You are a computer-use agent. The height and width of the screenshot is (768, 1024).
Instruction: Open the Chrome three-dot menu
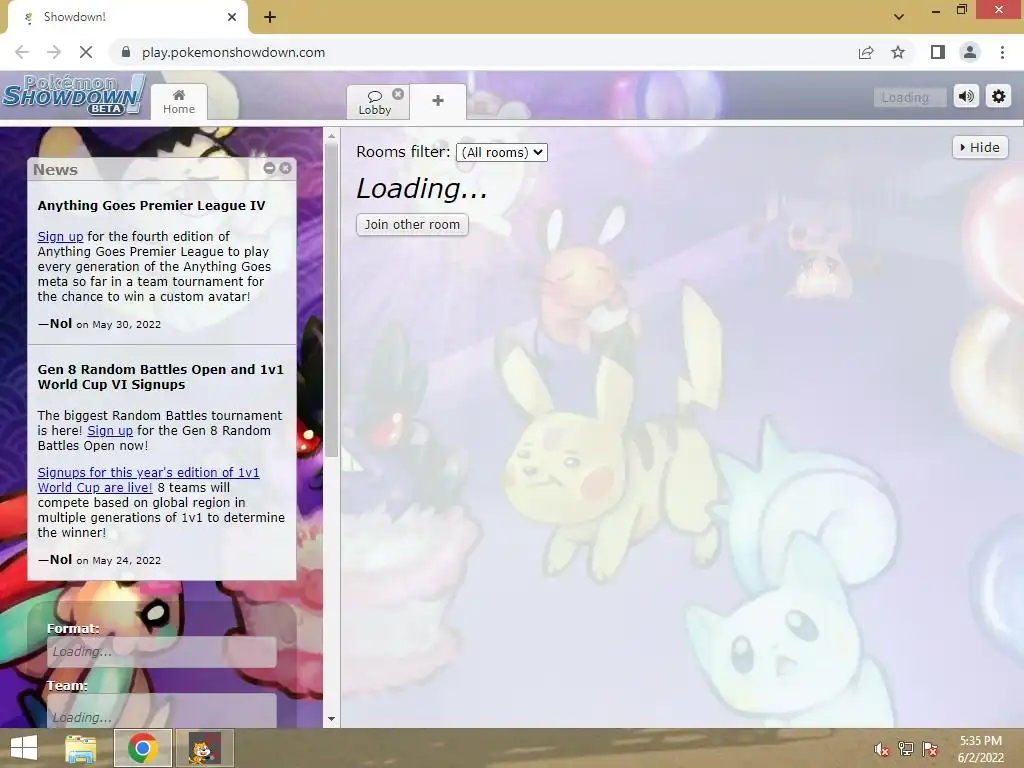tap(1002, 52)
